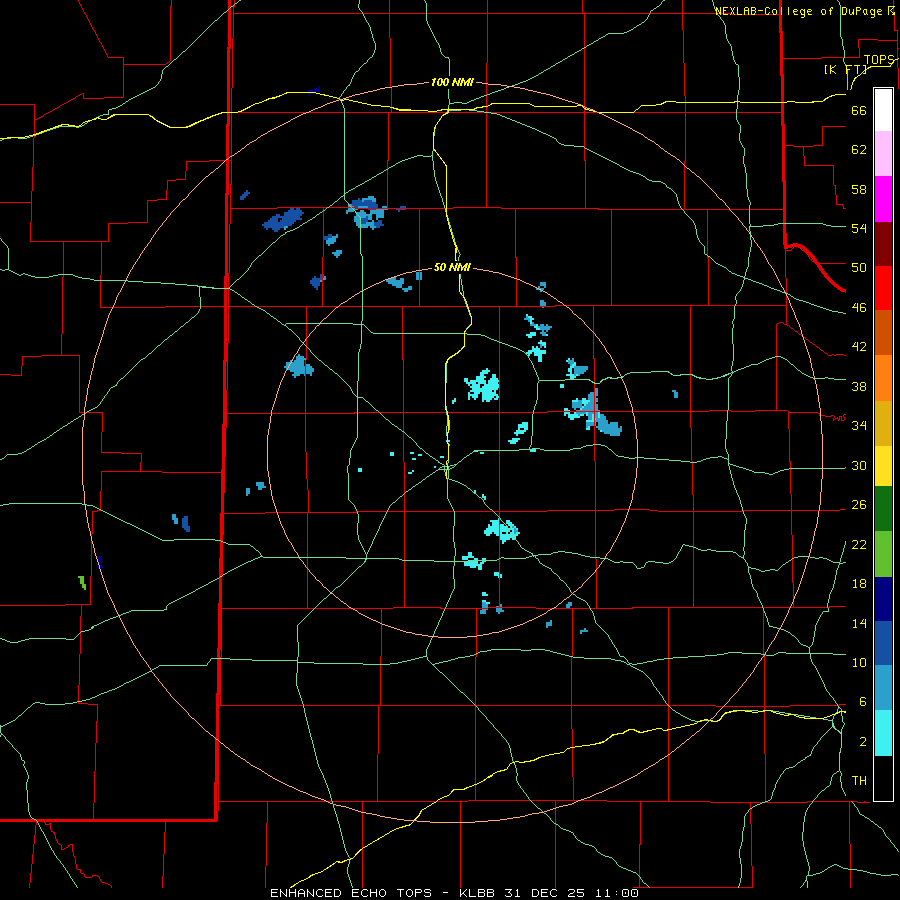
Task: Click the legend value 50
Action: pos(859,267)
